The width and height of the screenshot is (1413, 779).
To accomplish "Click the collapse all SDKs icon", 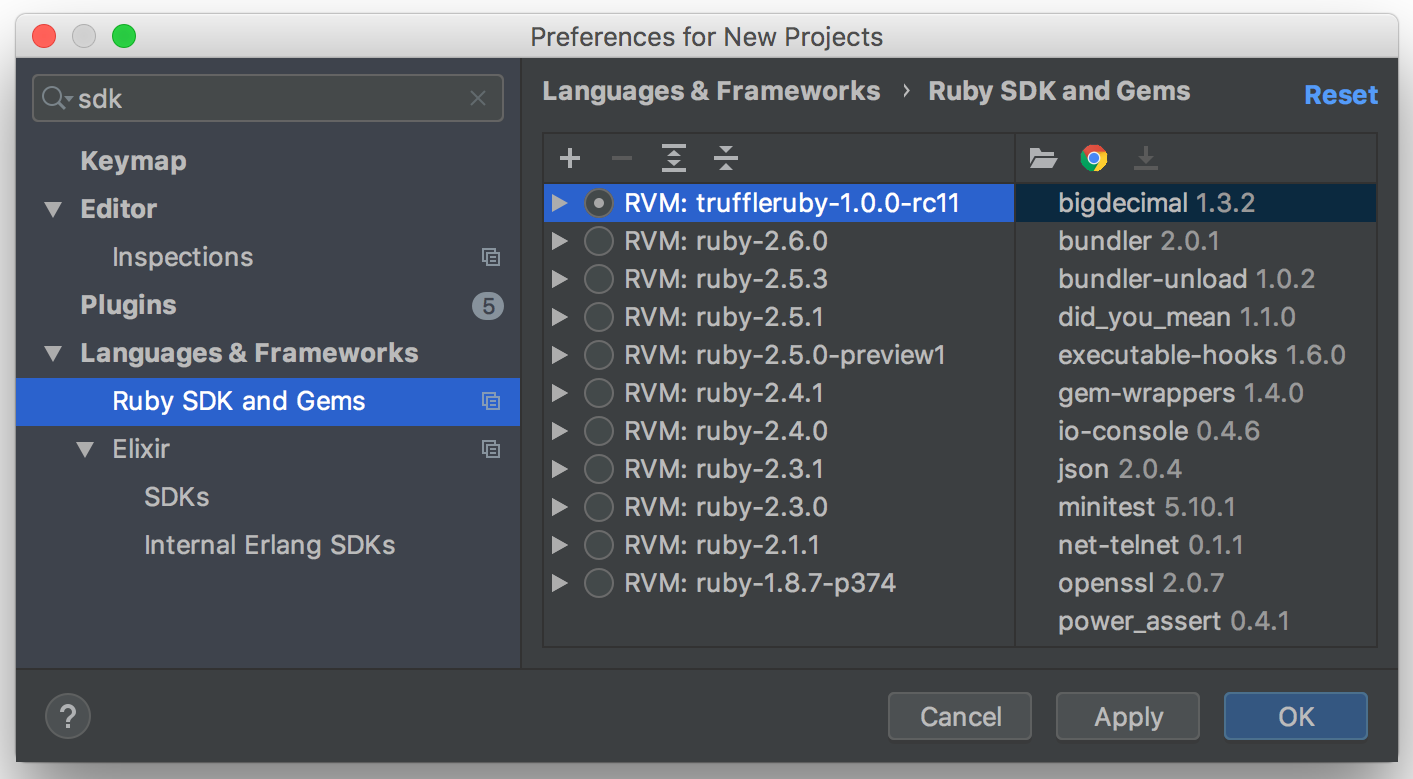I will 726,158.
